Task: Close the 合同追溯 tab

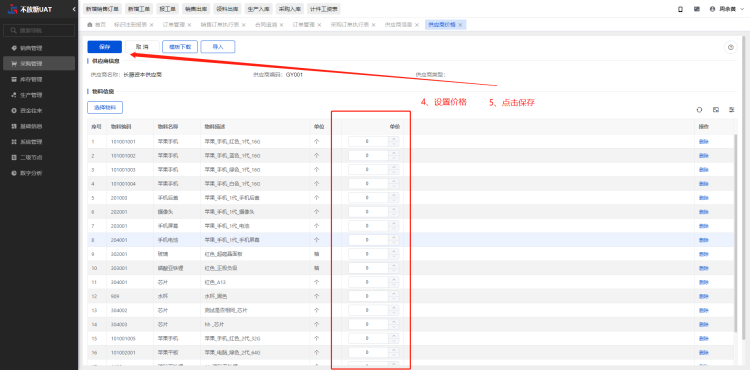Action: coord(281,25)
